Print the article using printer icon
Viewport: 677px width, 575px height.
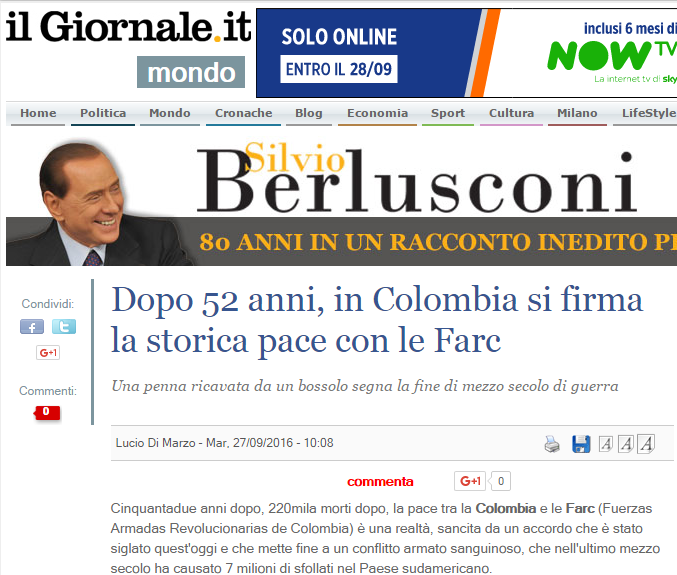(552, 444)
